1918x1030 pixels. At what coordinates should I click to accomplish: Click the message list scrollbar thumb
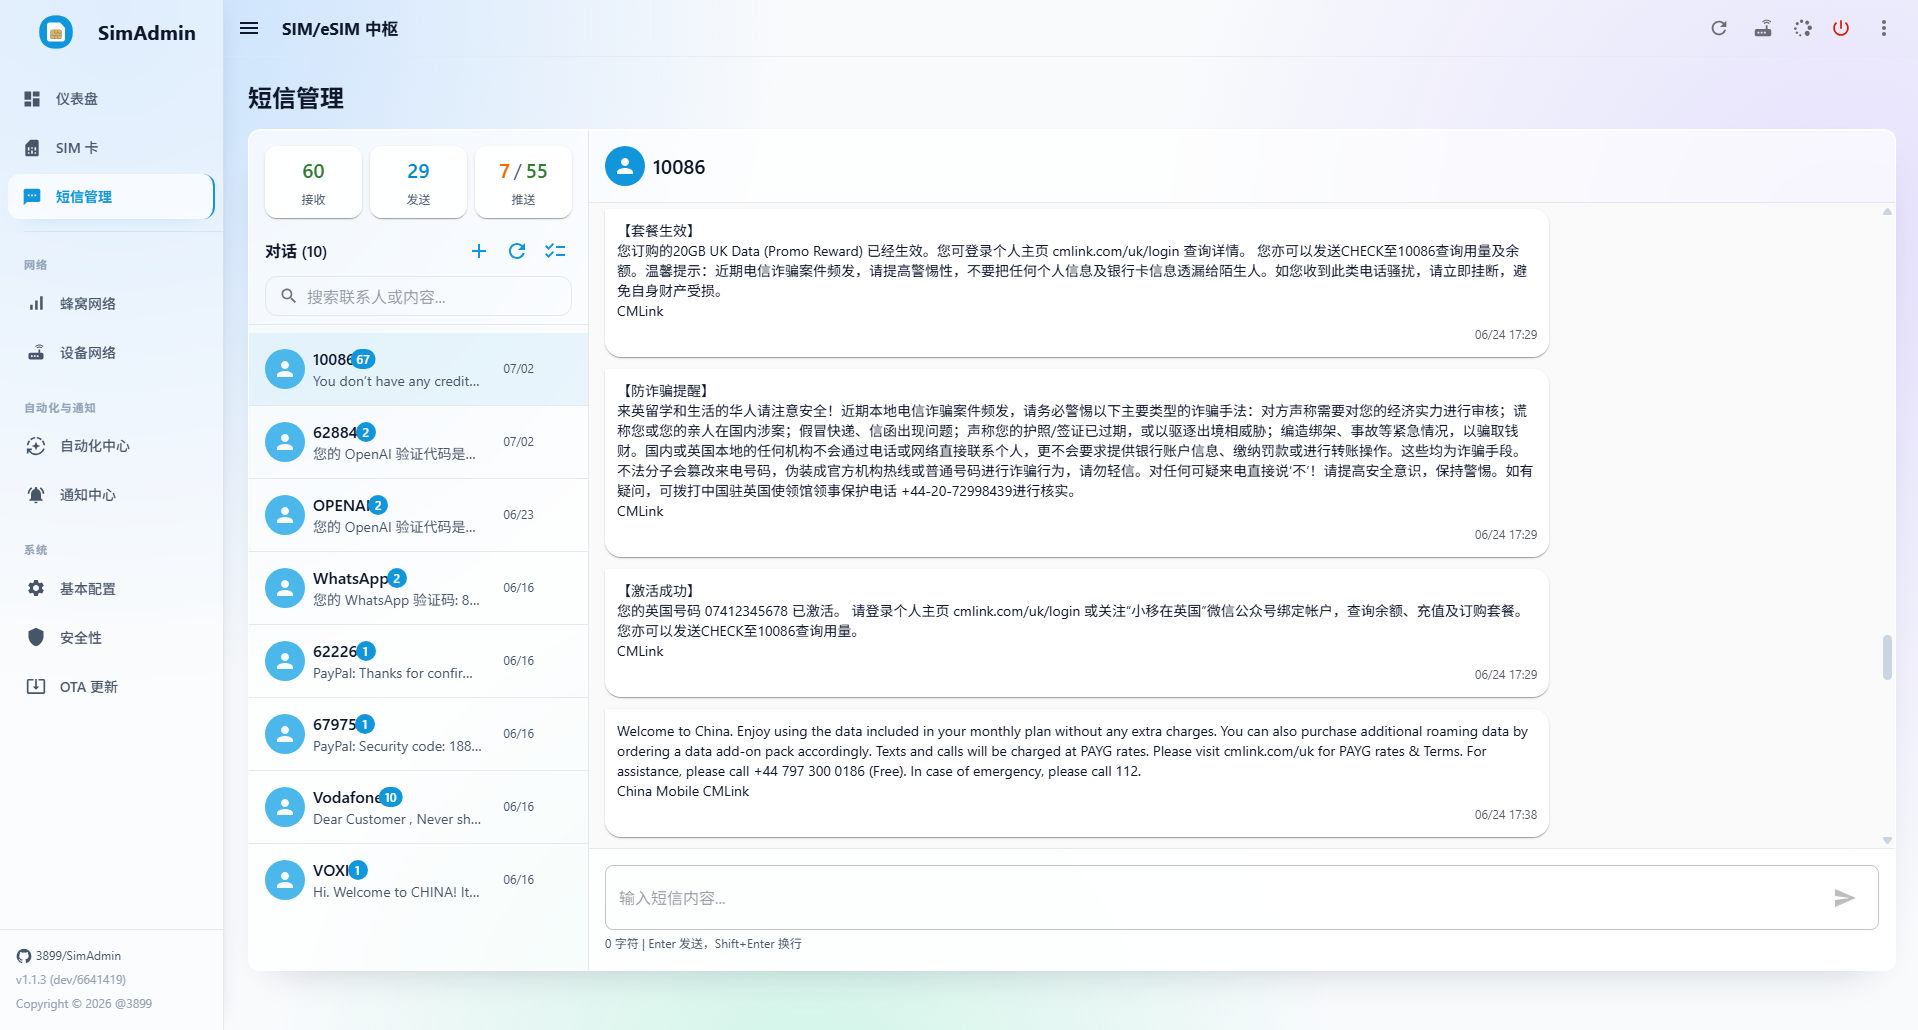(x=1887, y=657)
